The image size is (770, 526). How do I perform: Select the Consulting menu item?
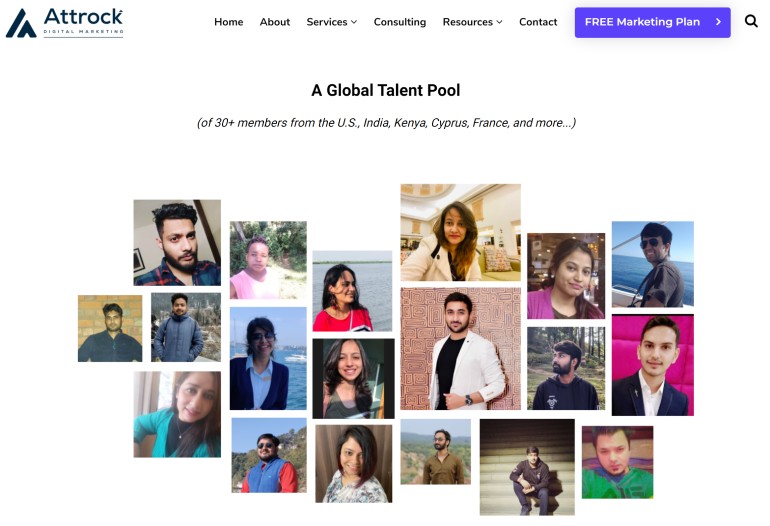click(x=400, y=22)
